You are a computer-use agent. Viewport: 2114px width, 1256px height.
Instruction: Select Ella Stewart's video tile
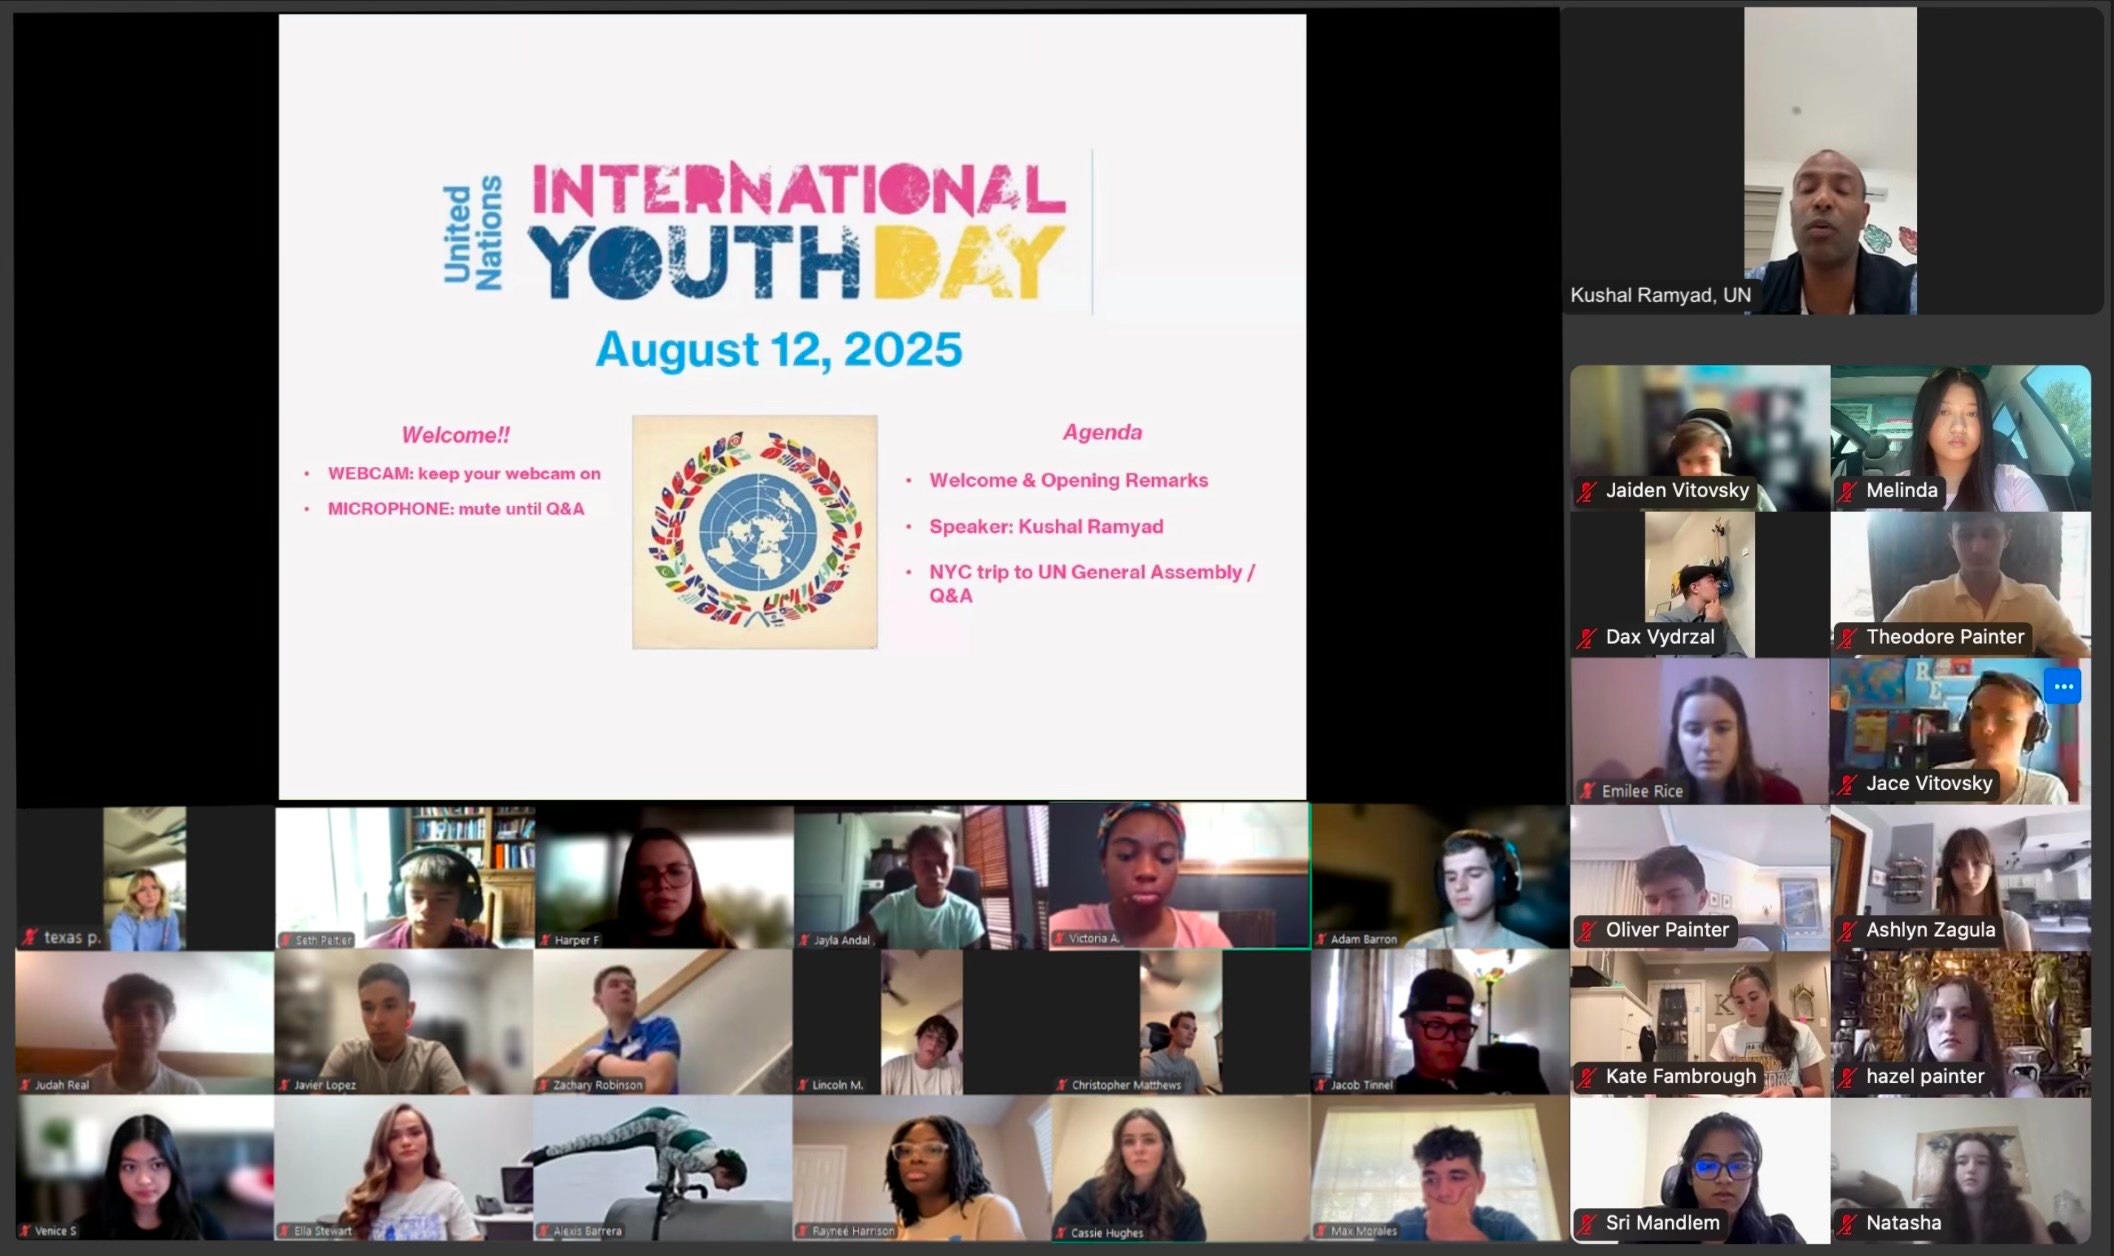404,1168
